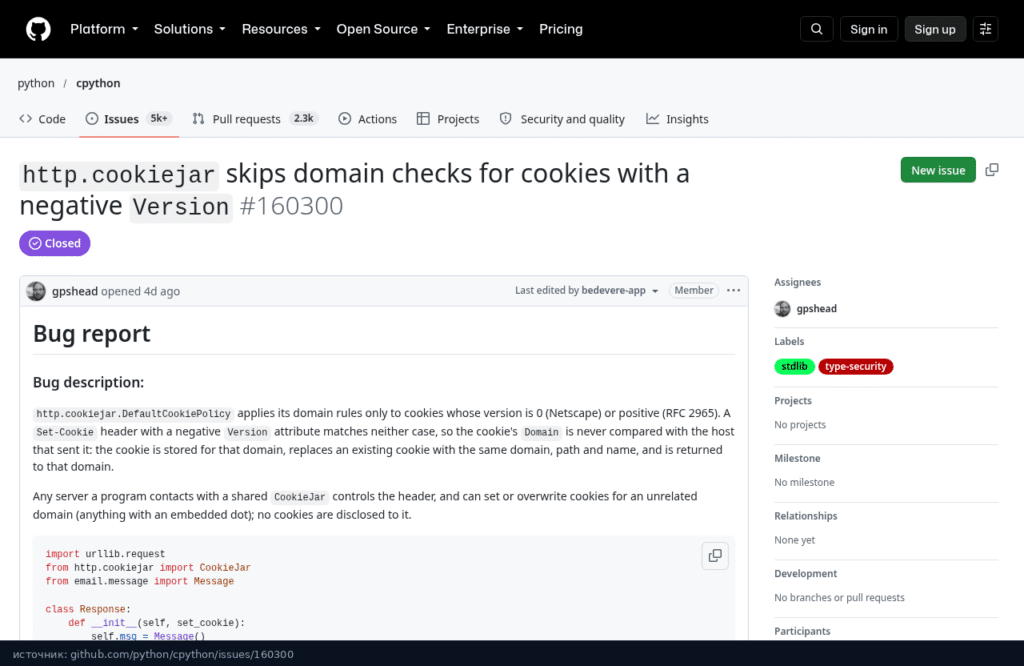Open the Projects tab

tap(448, 119)
